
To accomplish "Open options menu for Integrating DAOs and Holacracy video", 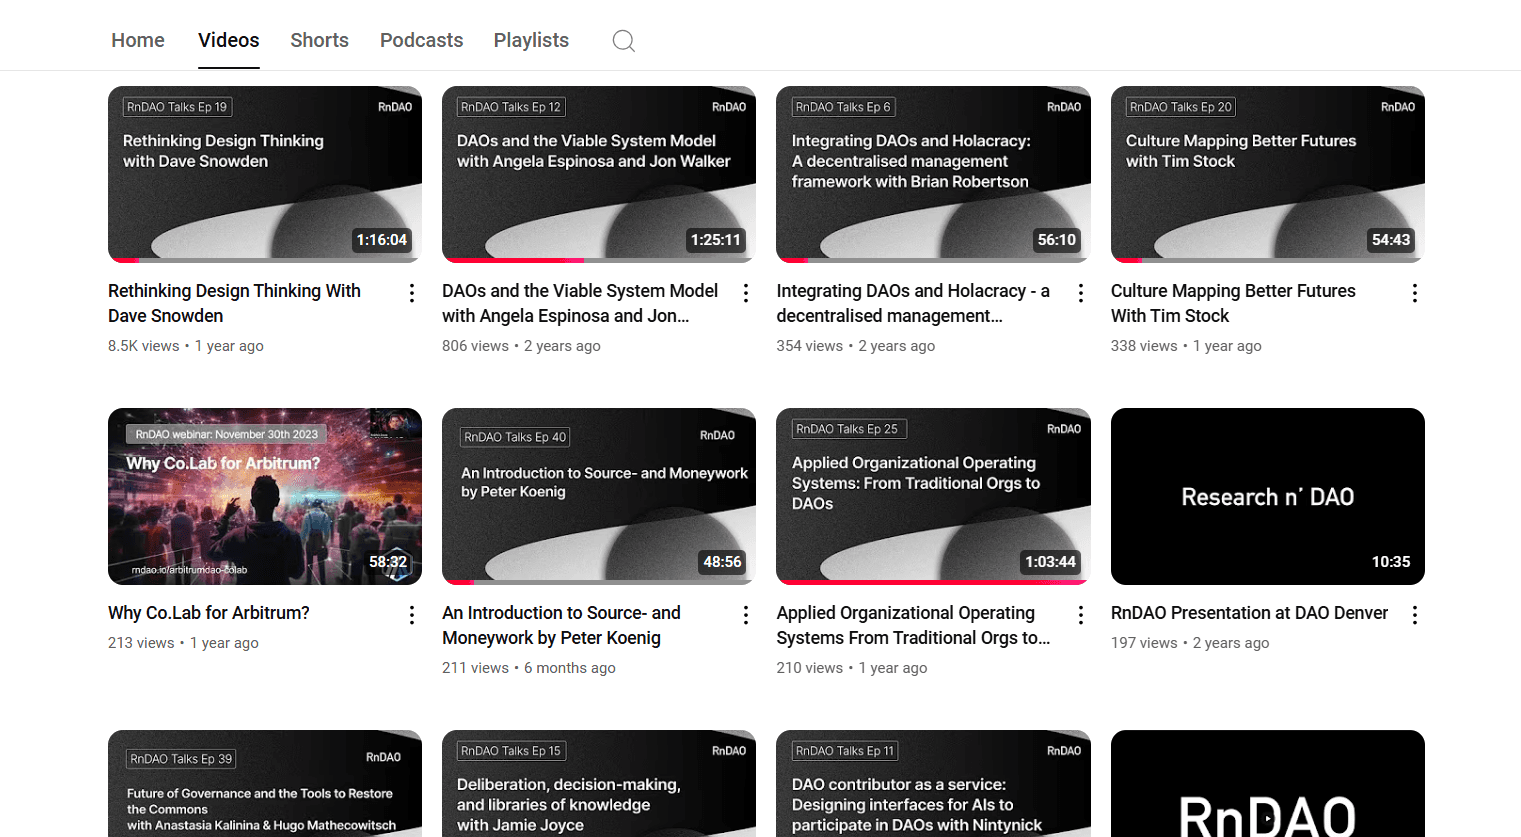I will 1080,293.
